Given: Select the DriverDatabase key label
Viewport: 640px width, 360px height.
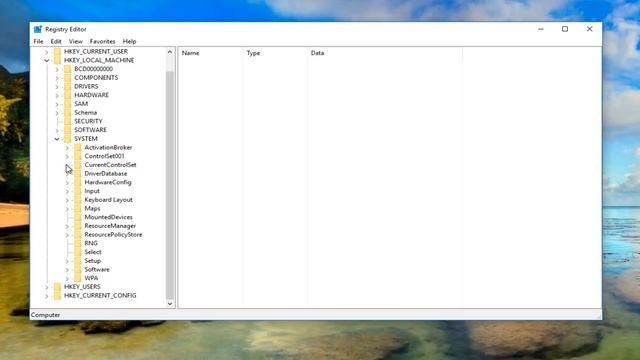Looking at the screenshot, I should (x=106, y=173).
